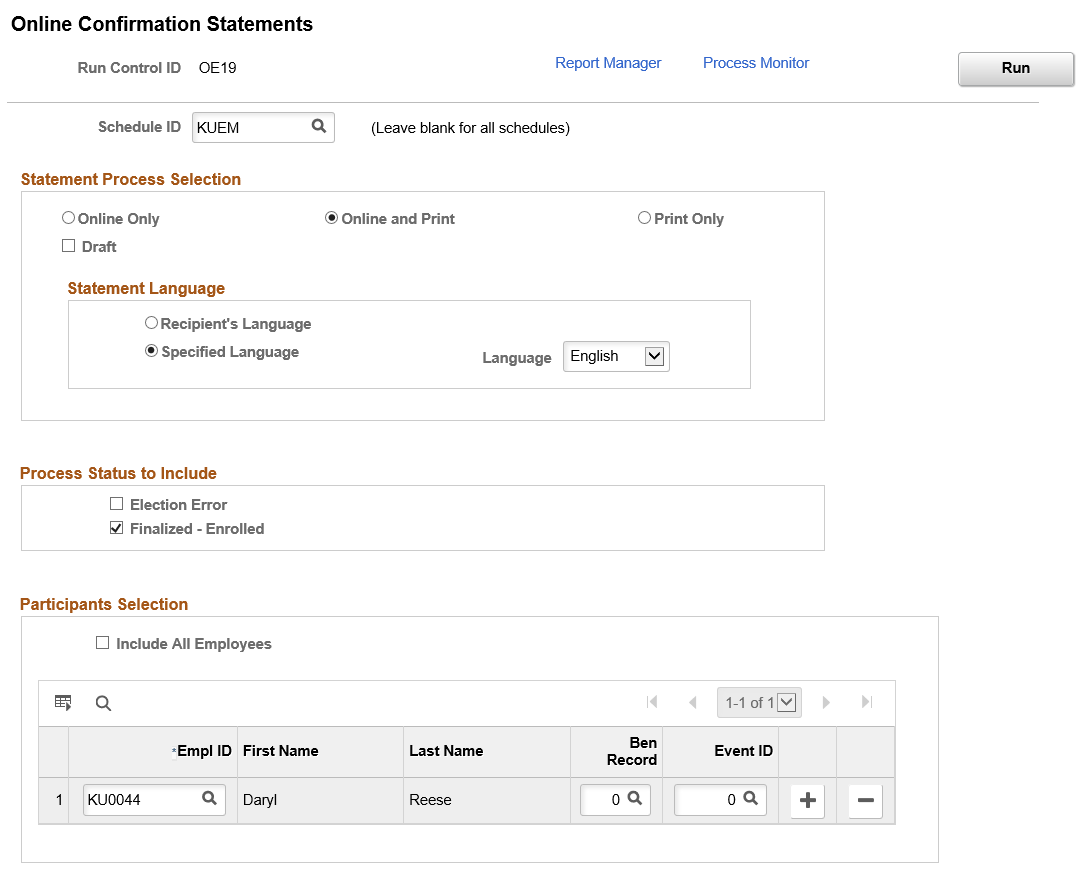Go to next row in participants grid
Image resolution: width=1086 pixels, height=877 pixels.
coord(826,702)
